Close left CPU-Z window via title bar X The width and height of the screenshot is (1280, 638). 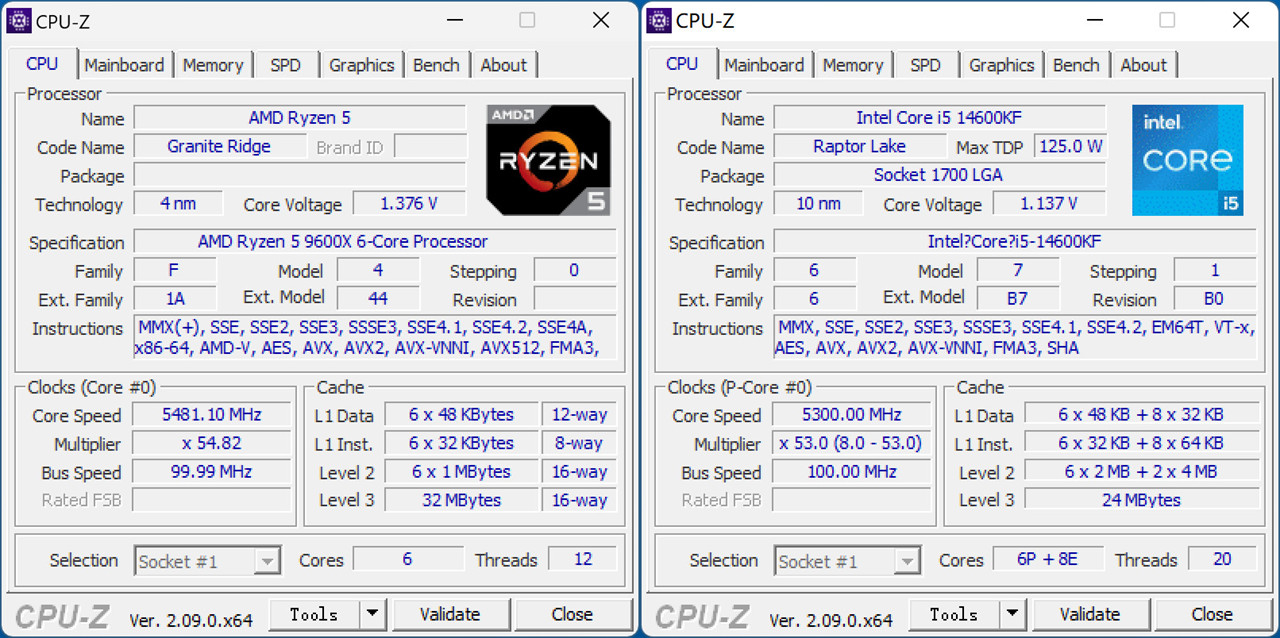(600, 20)
